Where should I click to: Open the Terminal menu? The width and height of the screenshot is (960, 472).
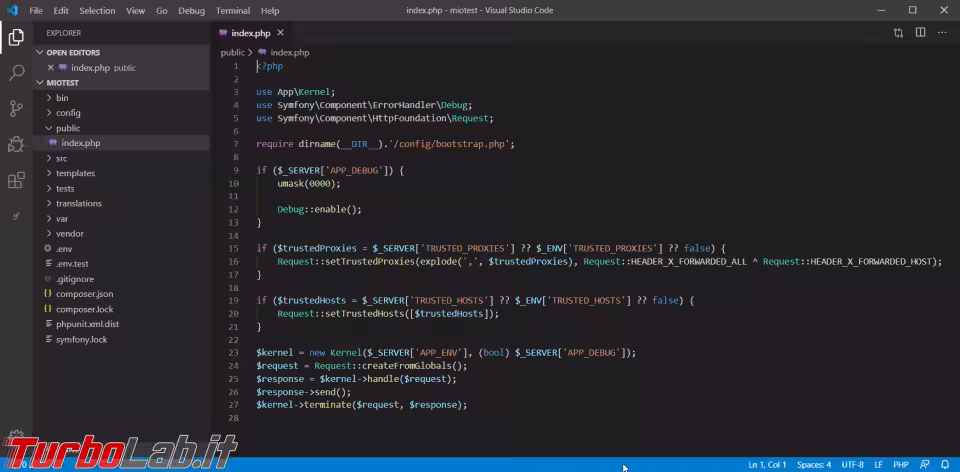point(233,10)
